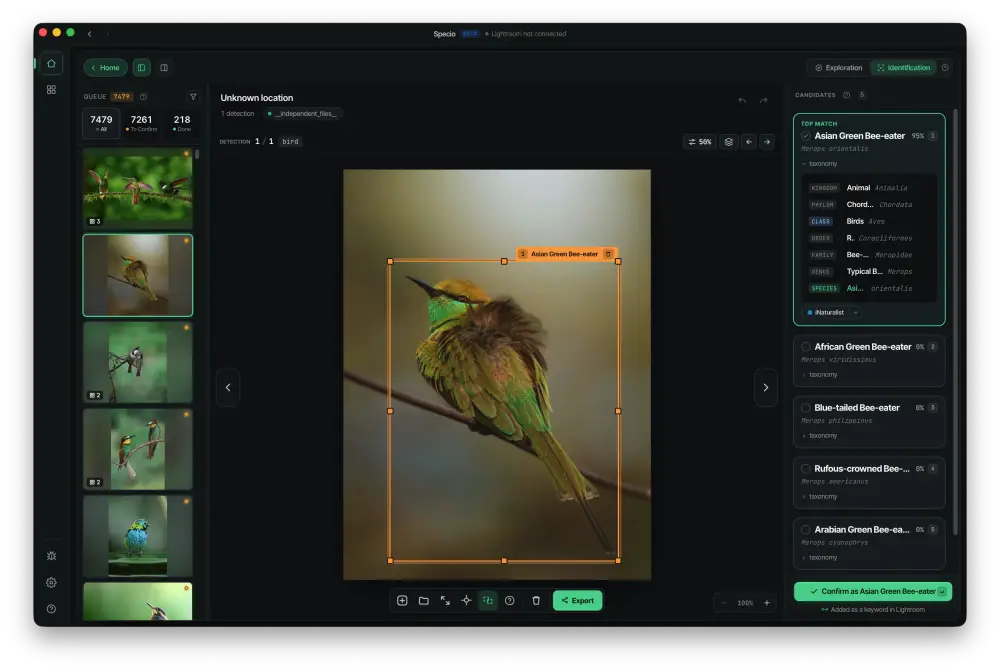Click the Candidates help icon

click(846, 96)
